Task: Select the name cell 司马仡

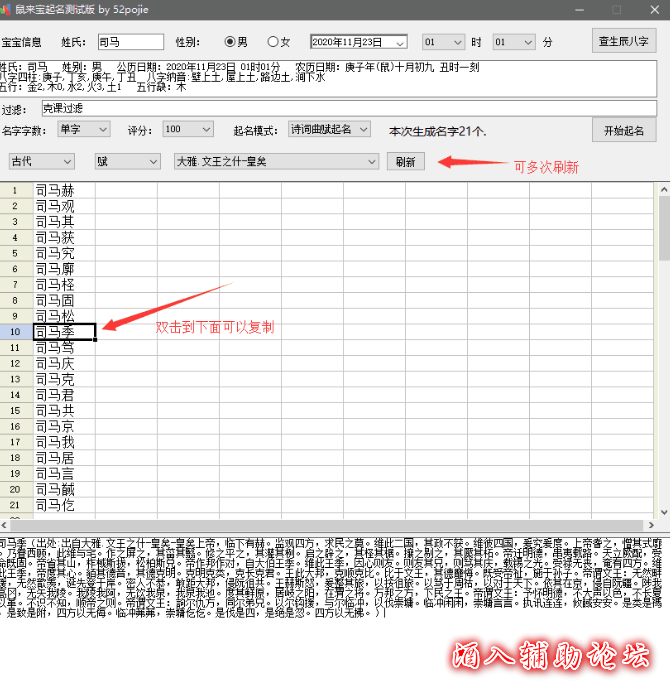Action: (x=64, y=505)
